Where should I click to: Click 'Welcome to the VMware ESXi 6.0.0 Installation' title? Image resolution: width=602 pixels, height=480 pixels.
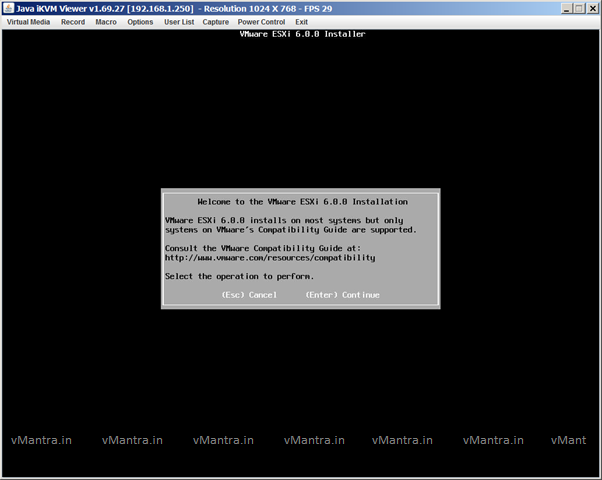[303, 202]
